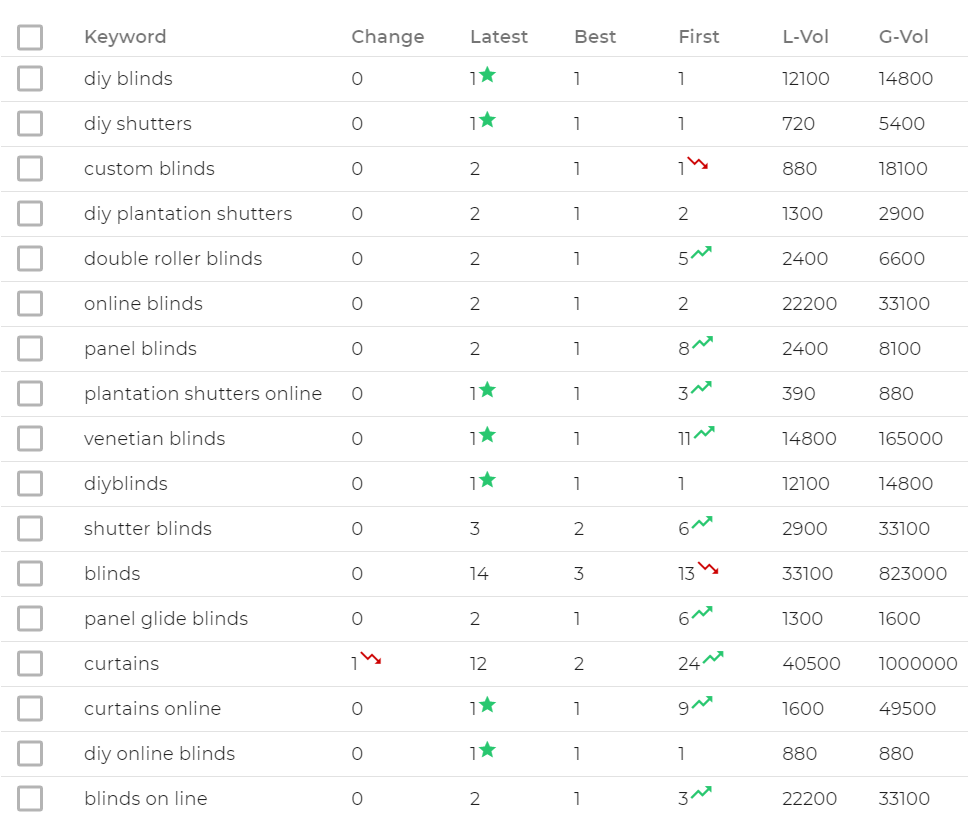Sort by the L-Vol column header
The image size is (968, 815).
806,37
